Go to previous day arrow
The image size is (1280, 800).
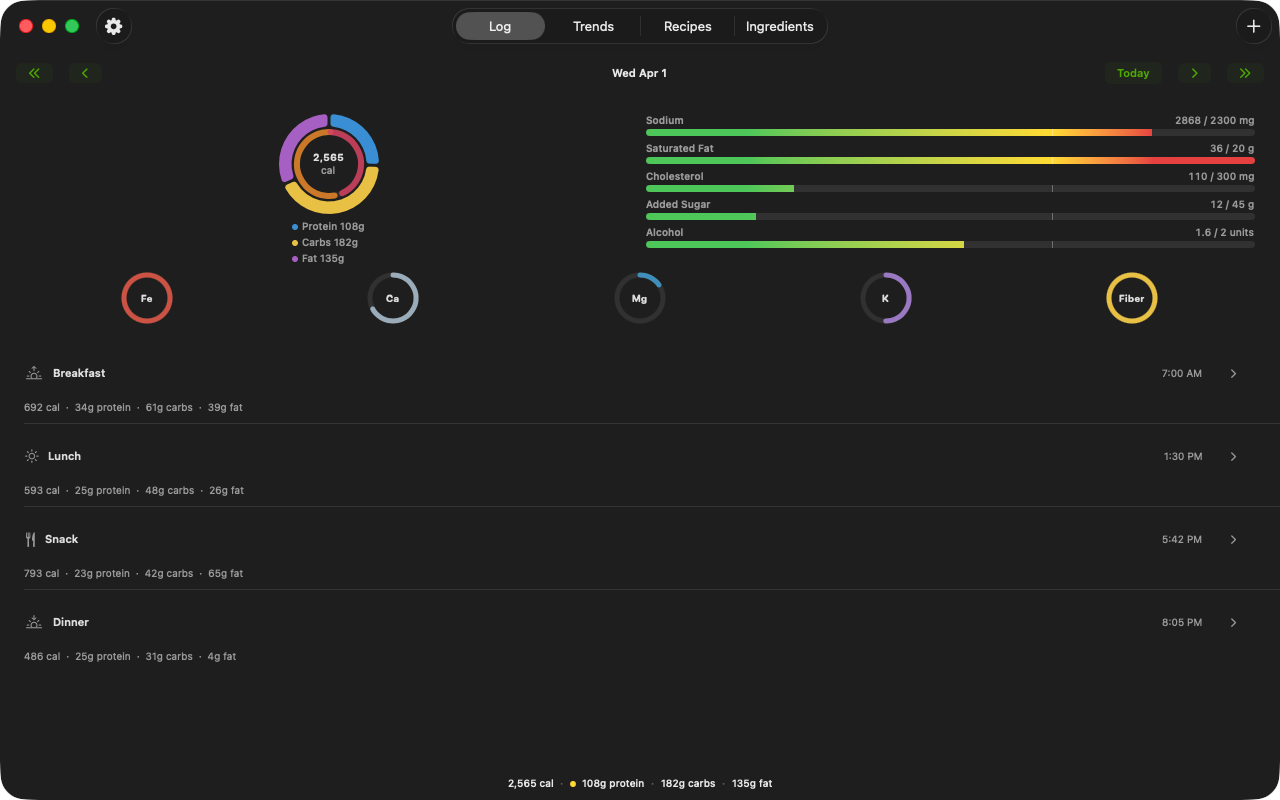click(85, 73)
